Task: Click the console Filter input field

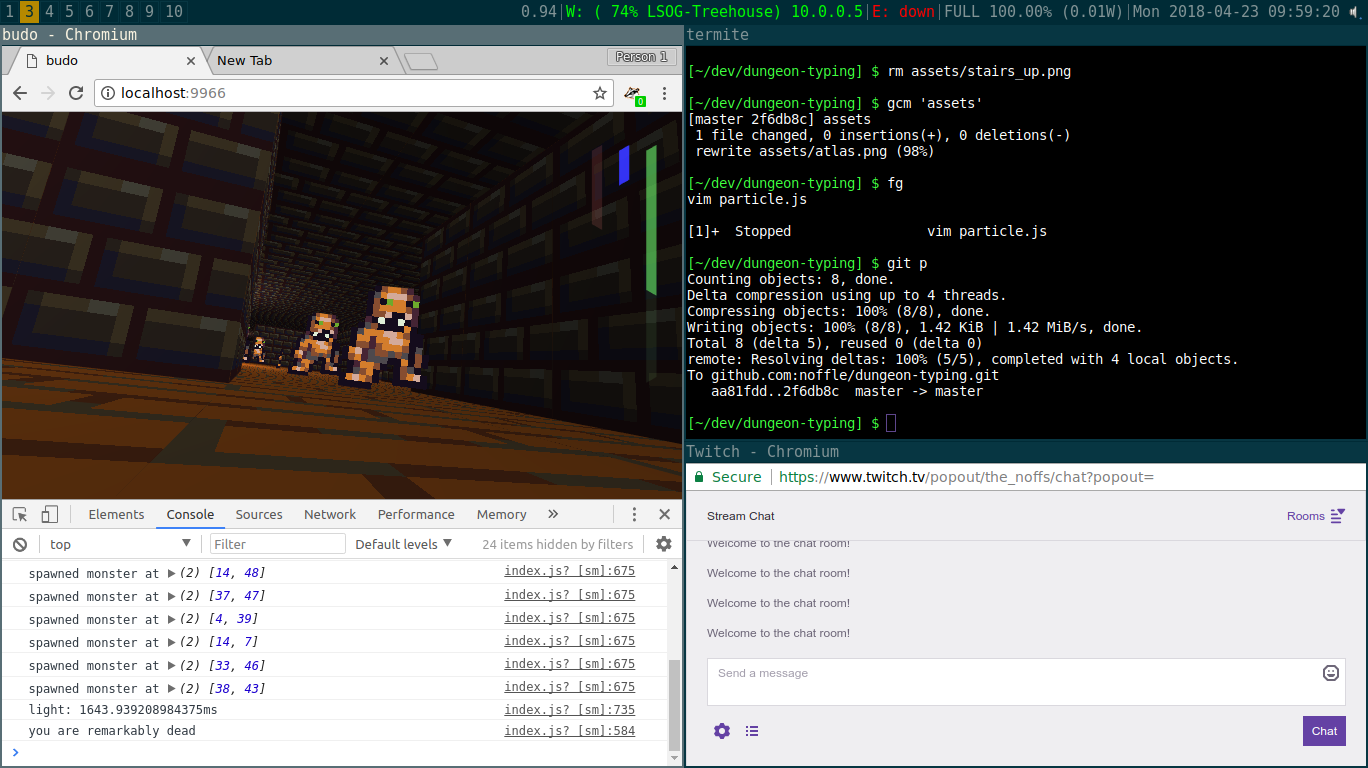Action: pos(277,544)
